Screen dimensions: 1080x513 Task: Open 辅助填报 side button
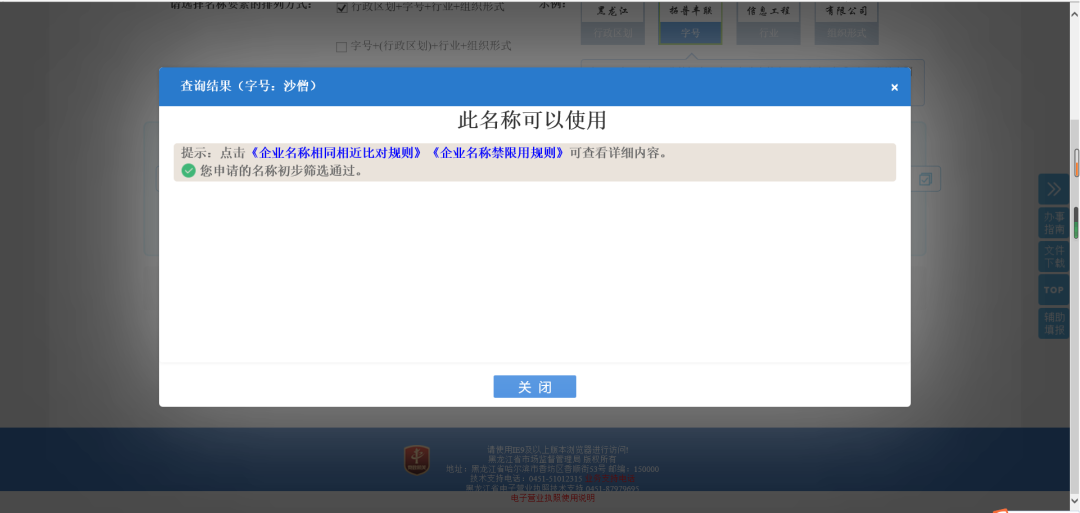(x=1053, y=324)
